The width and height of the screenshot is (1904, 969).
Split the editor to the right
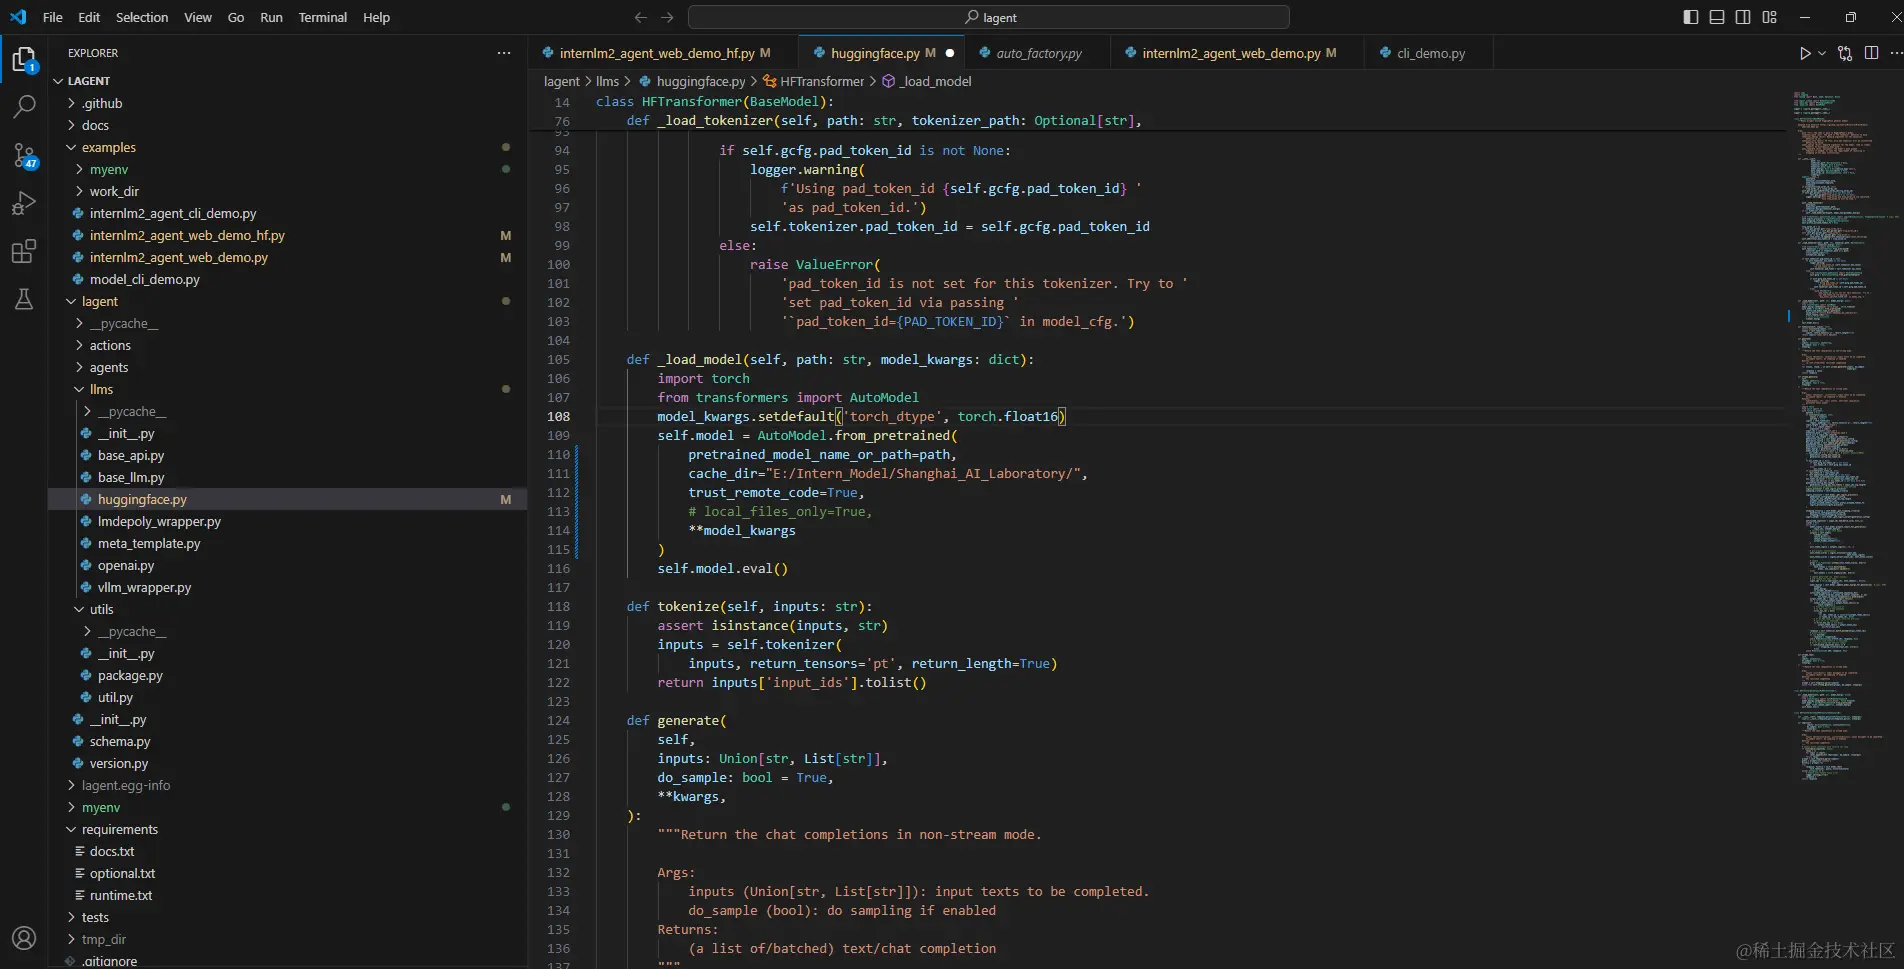(1871, 53)
